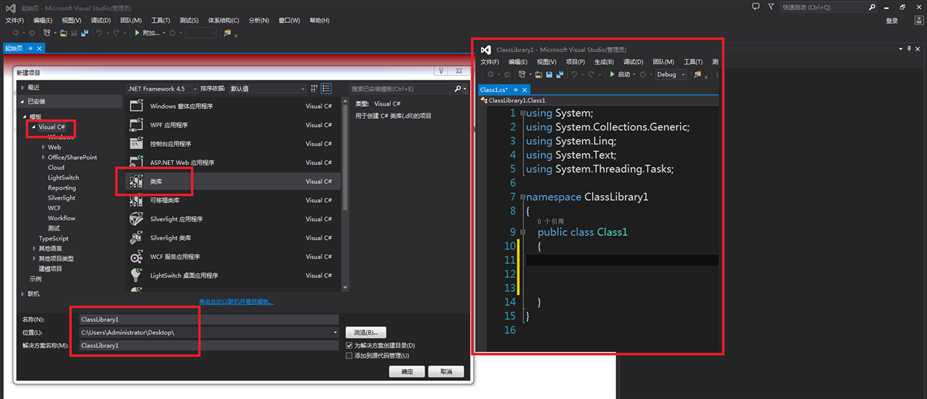Toggle create directory for solution checkbox
Viewport: 927px width, 399px height.
coord(349,345)
